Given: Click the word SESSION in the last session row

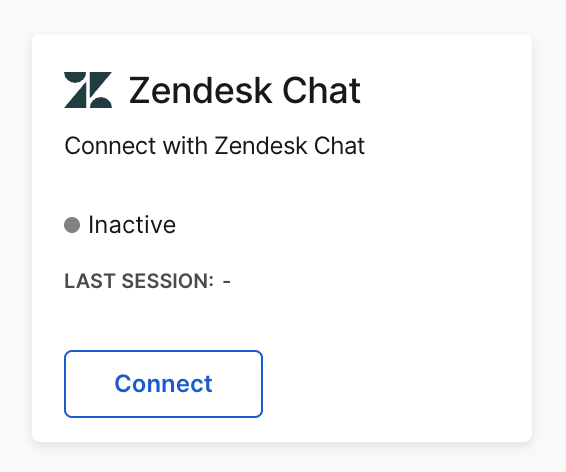Looking at the screenshot, I should click(x=167, y=281).
